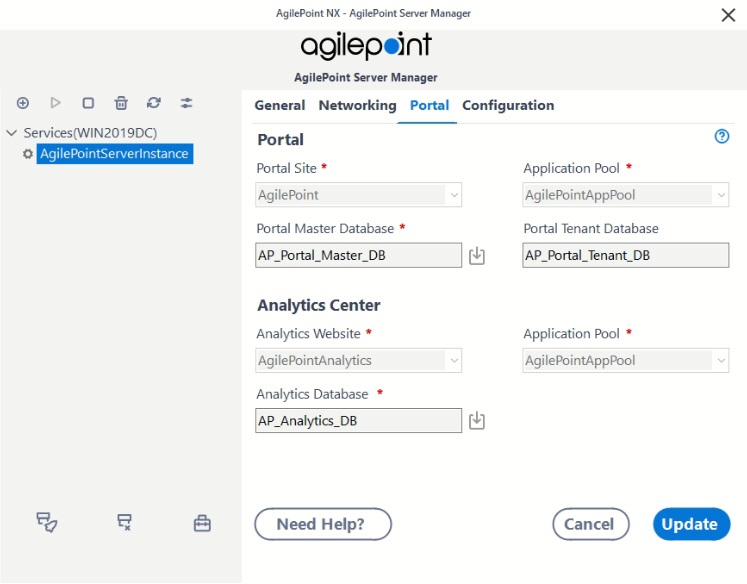
Task: Delete the instance using trash icon
Action: pos(121,103)
